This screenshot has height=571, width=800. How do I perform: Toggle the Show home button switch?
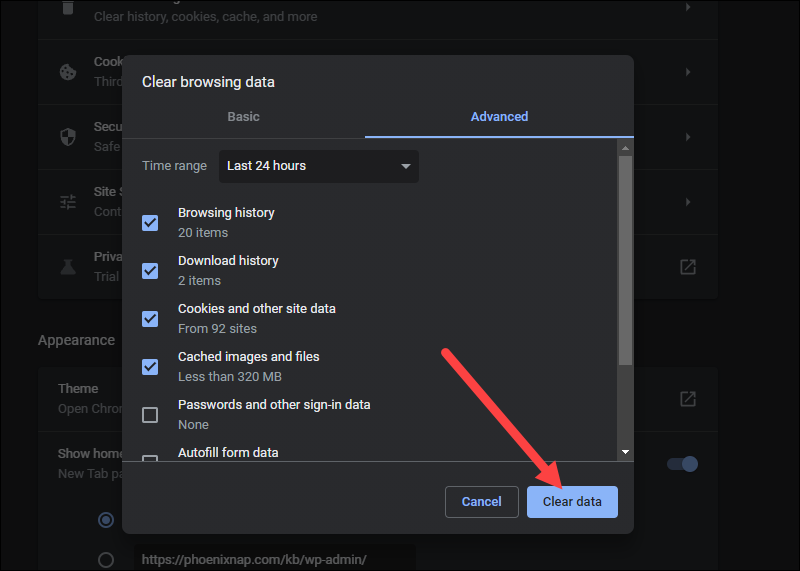click(683, 464)
